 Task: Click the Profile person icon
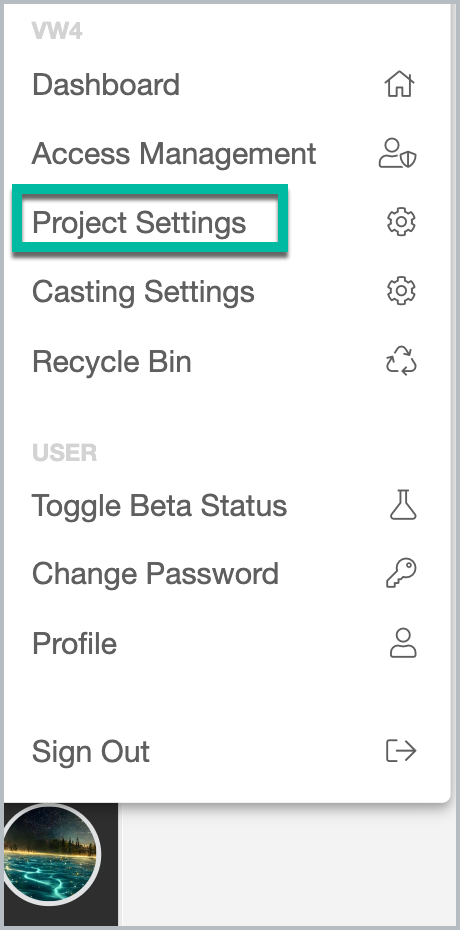(x=403, y=643)
